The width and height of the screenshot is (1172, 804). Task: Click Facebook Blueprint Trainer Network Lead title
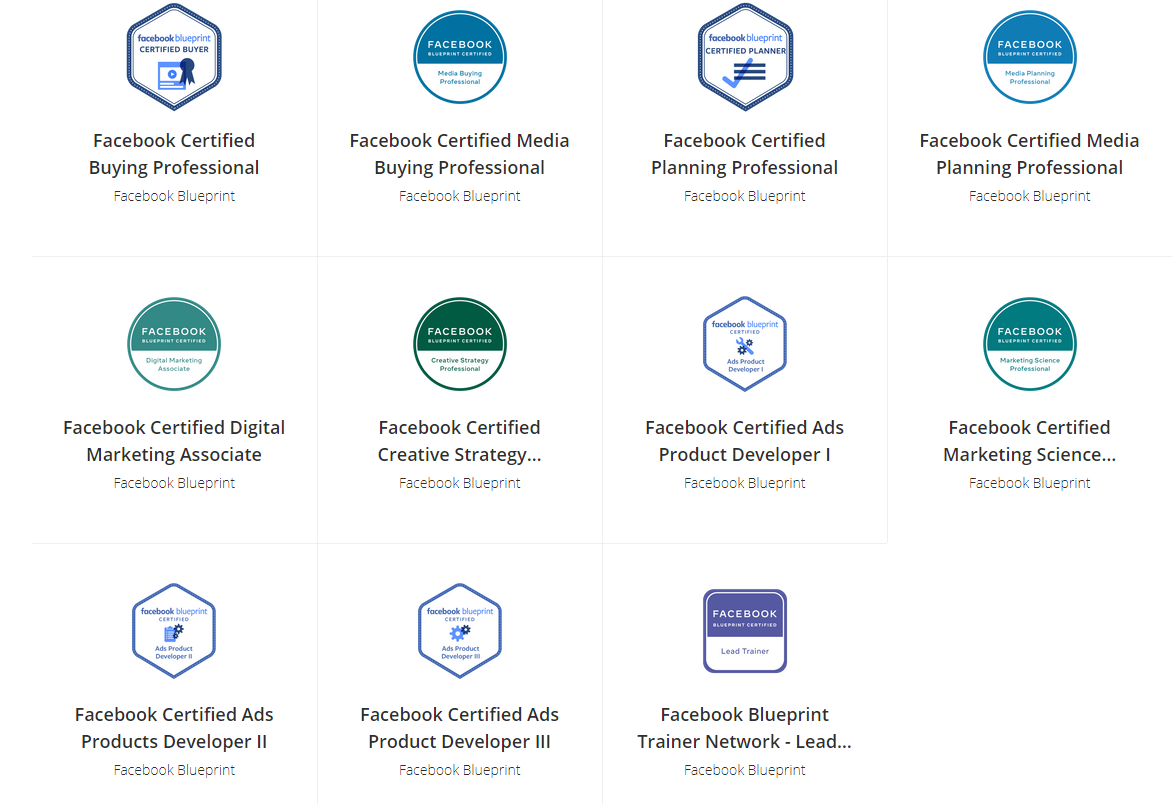click(x=745, y=728)
